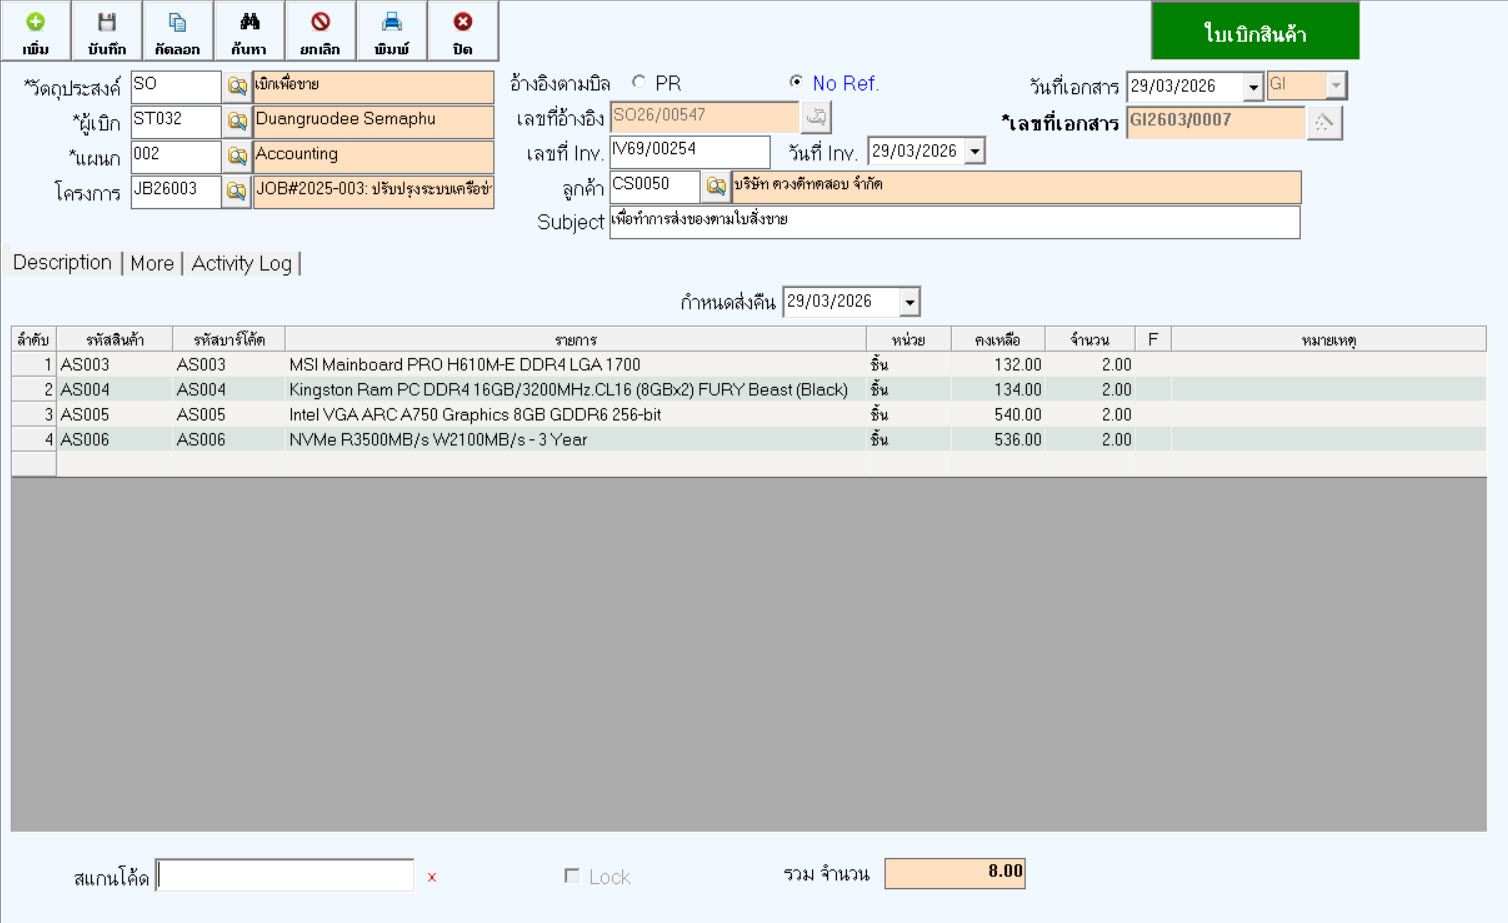Click the red x next to scan field

click(x=432, y=877)
